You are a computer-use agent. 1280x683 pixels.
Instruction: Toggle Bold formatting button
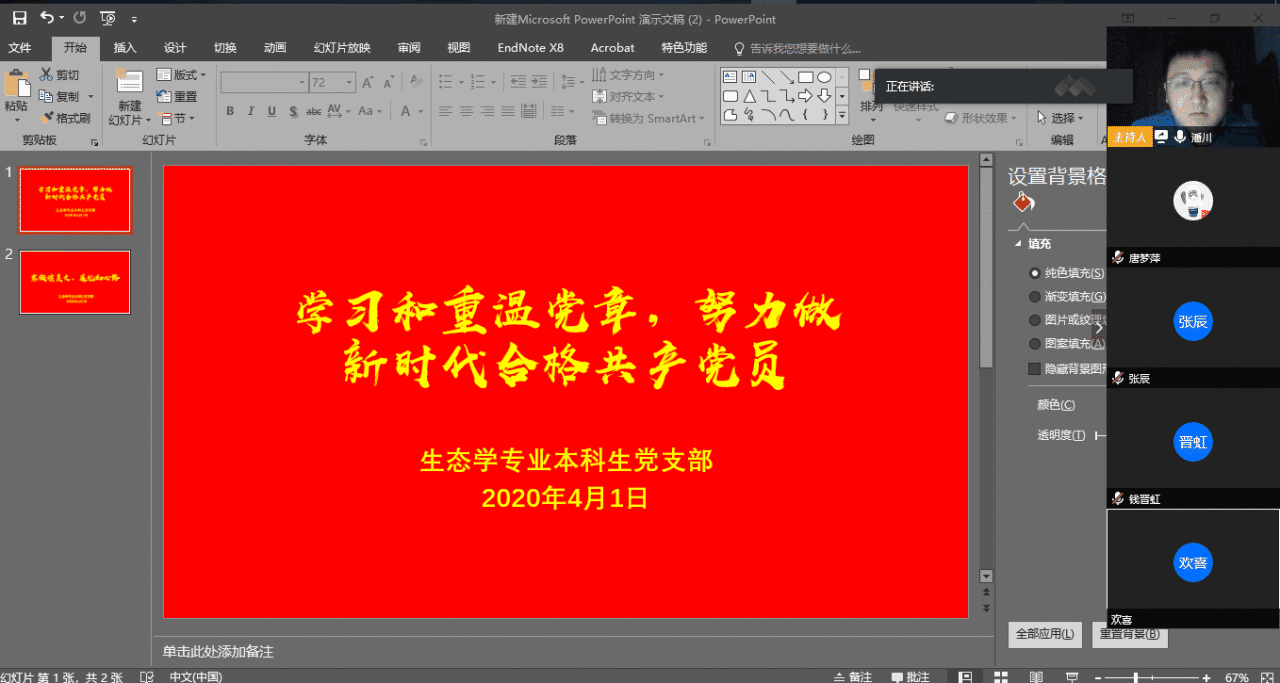coord(230,111)
